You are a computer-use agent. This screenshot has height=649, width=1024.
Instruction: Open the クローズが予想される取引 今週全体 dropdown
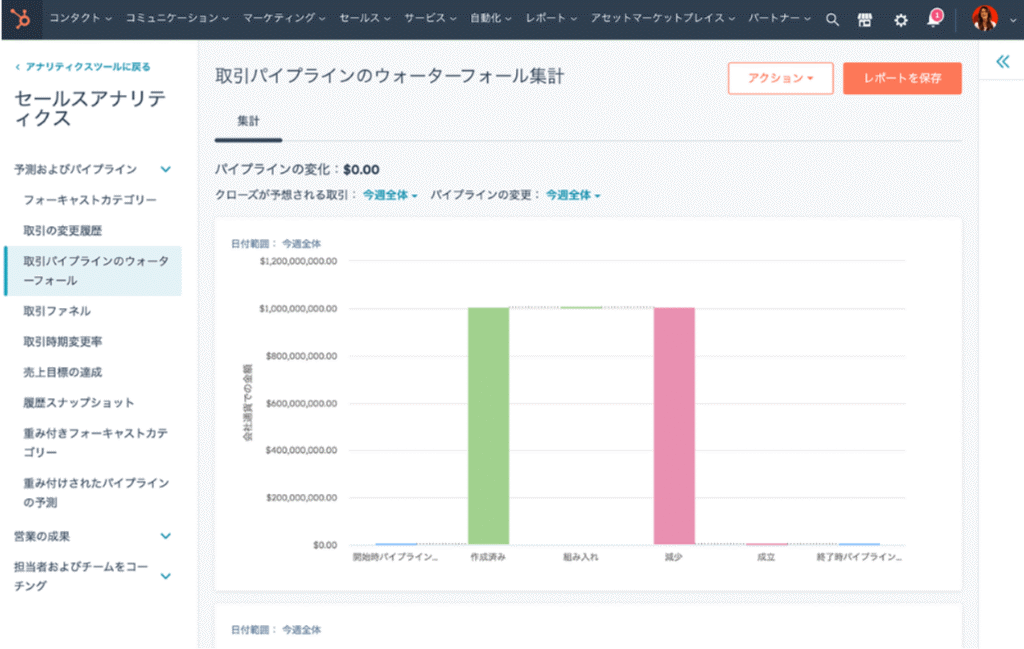pyautogui.click(x=390, y=195)
